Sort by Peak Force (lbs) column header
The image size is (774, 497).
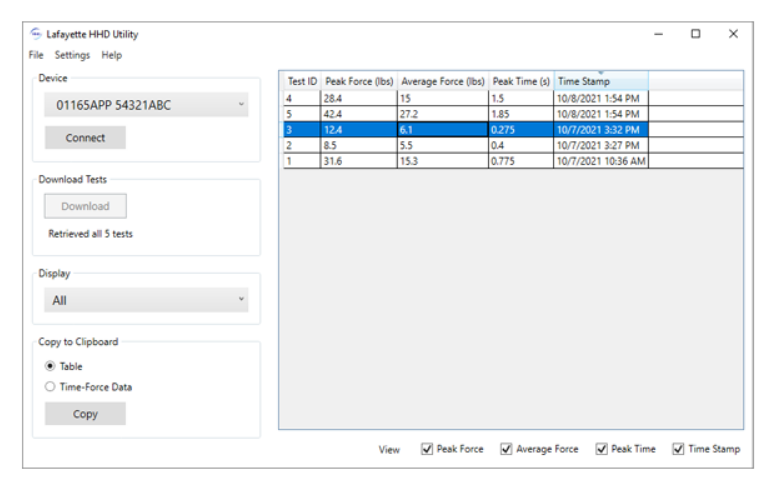(359, 81)
